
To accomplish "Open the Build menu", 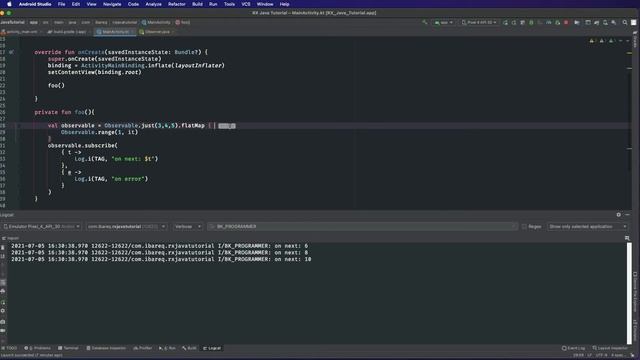I will (198, 4).
